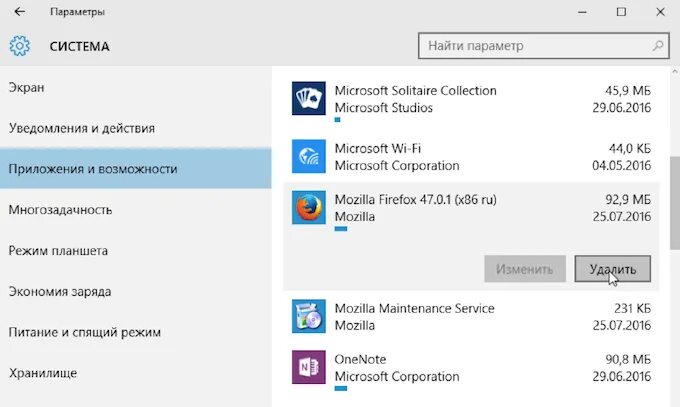Select Приложения и возможности in the sidebar

click(93, 169)
